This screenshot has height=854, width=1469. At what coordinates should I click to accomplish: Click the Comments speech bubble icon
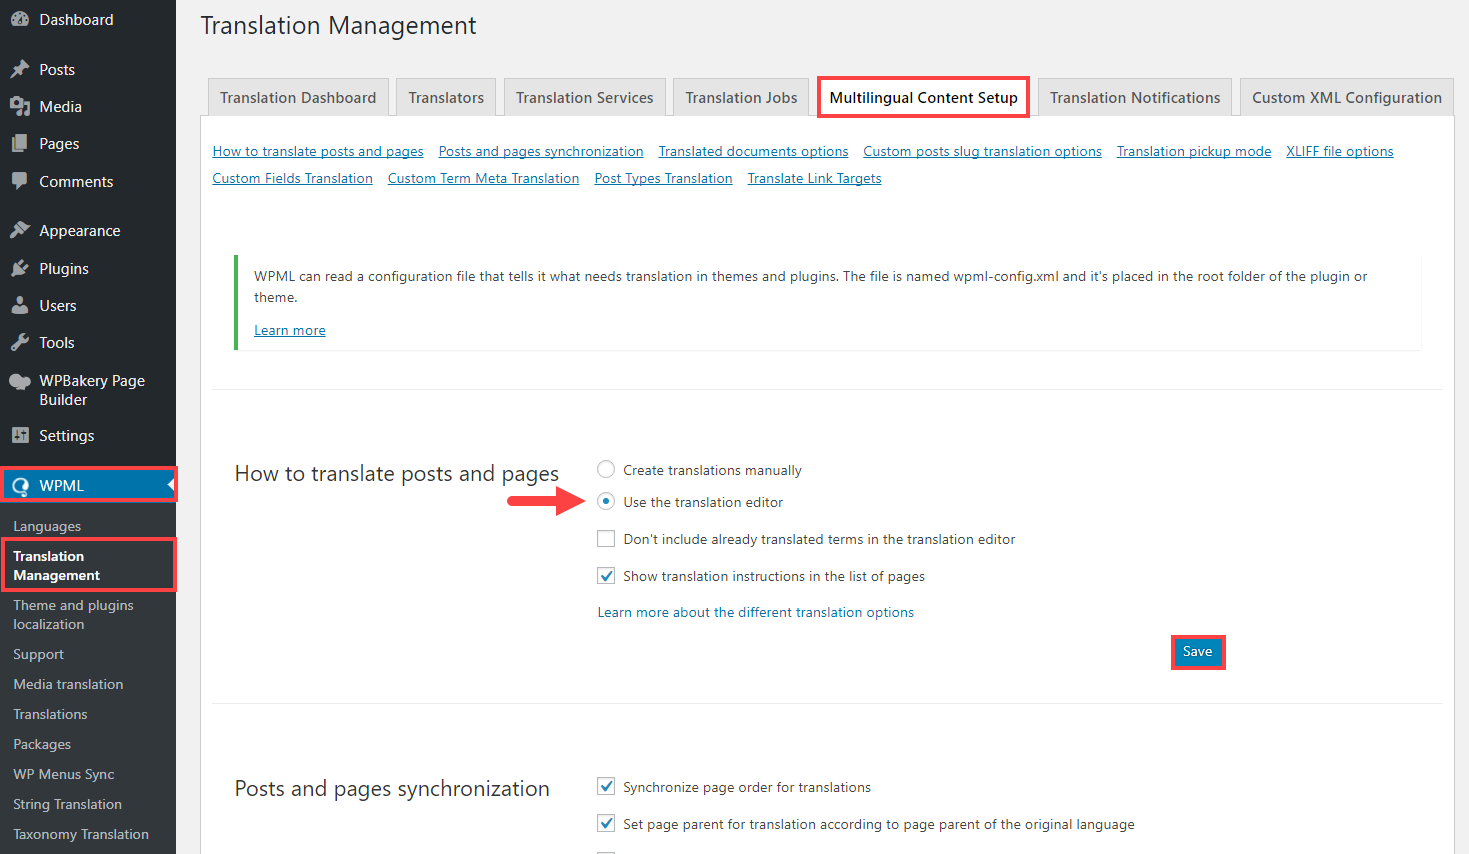20,181
